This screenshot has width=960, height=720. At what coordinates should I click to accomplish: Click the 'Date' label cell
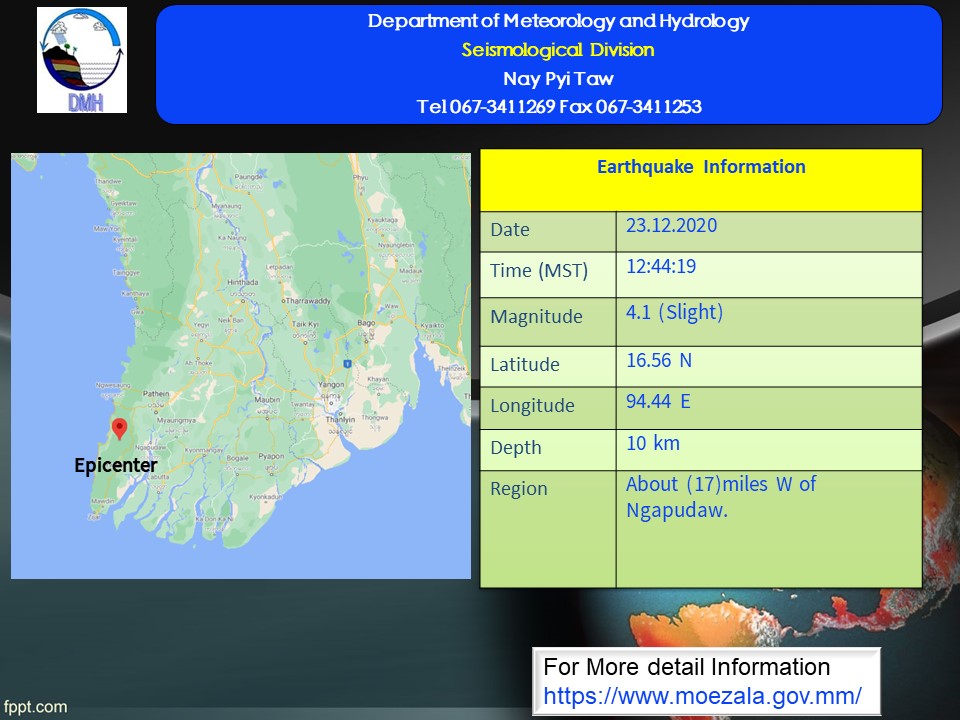tap(548, 231)
